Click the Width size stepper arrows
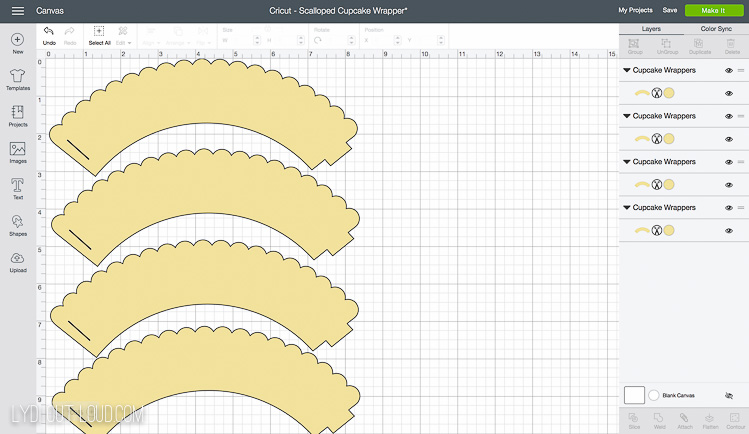This screenshot has height=434, width=749. coord(257,41)
